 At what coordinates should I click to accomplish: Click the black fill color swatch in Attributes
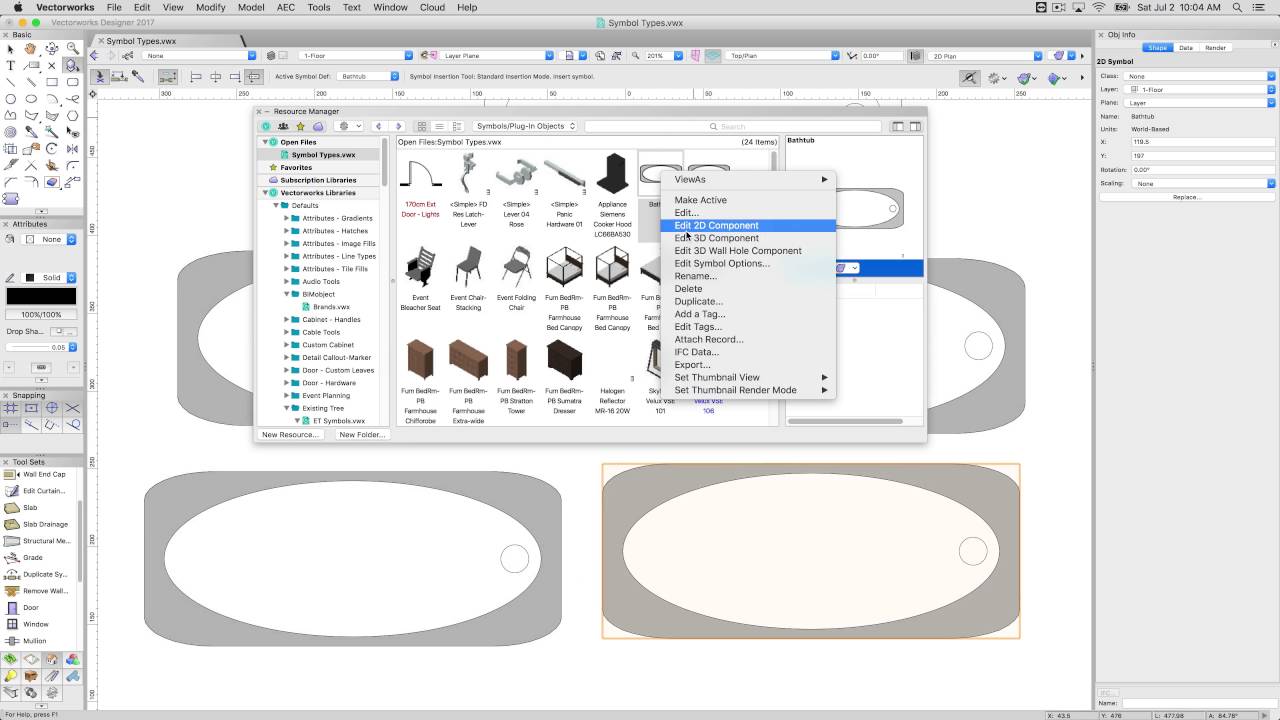(41, 297)
